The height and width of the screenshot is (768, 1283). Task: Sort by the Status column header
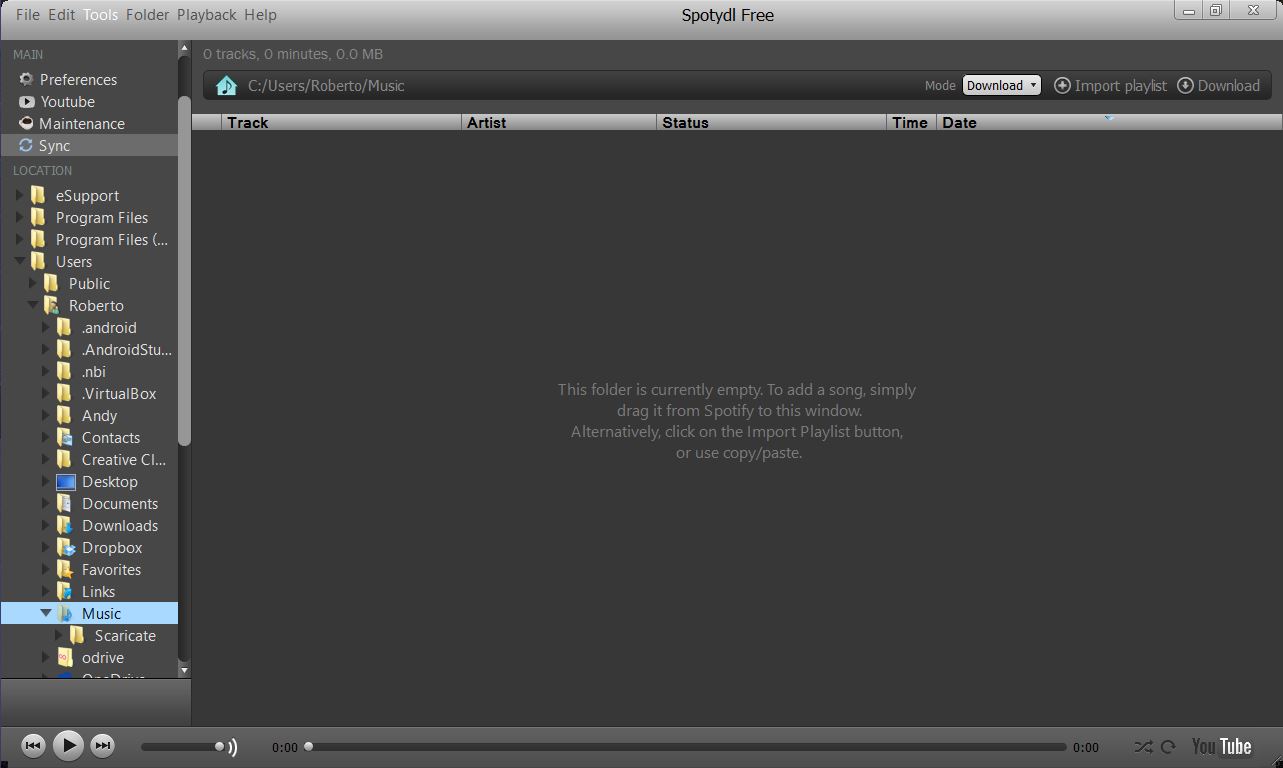click(x=771, y=122)
